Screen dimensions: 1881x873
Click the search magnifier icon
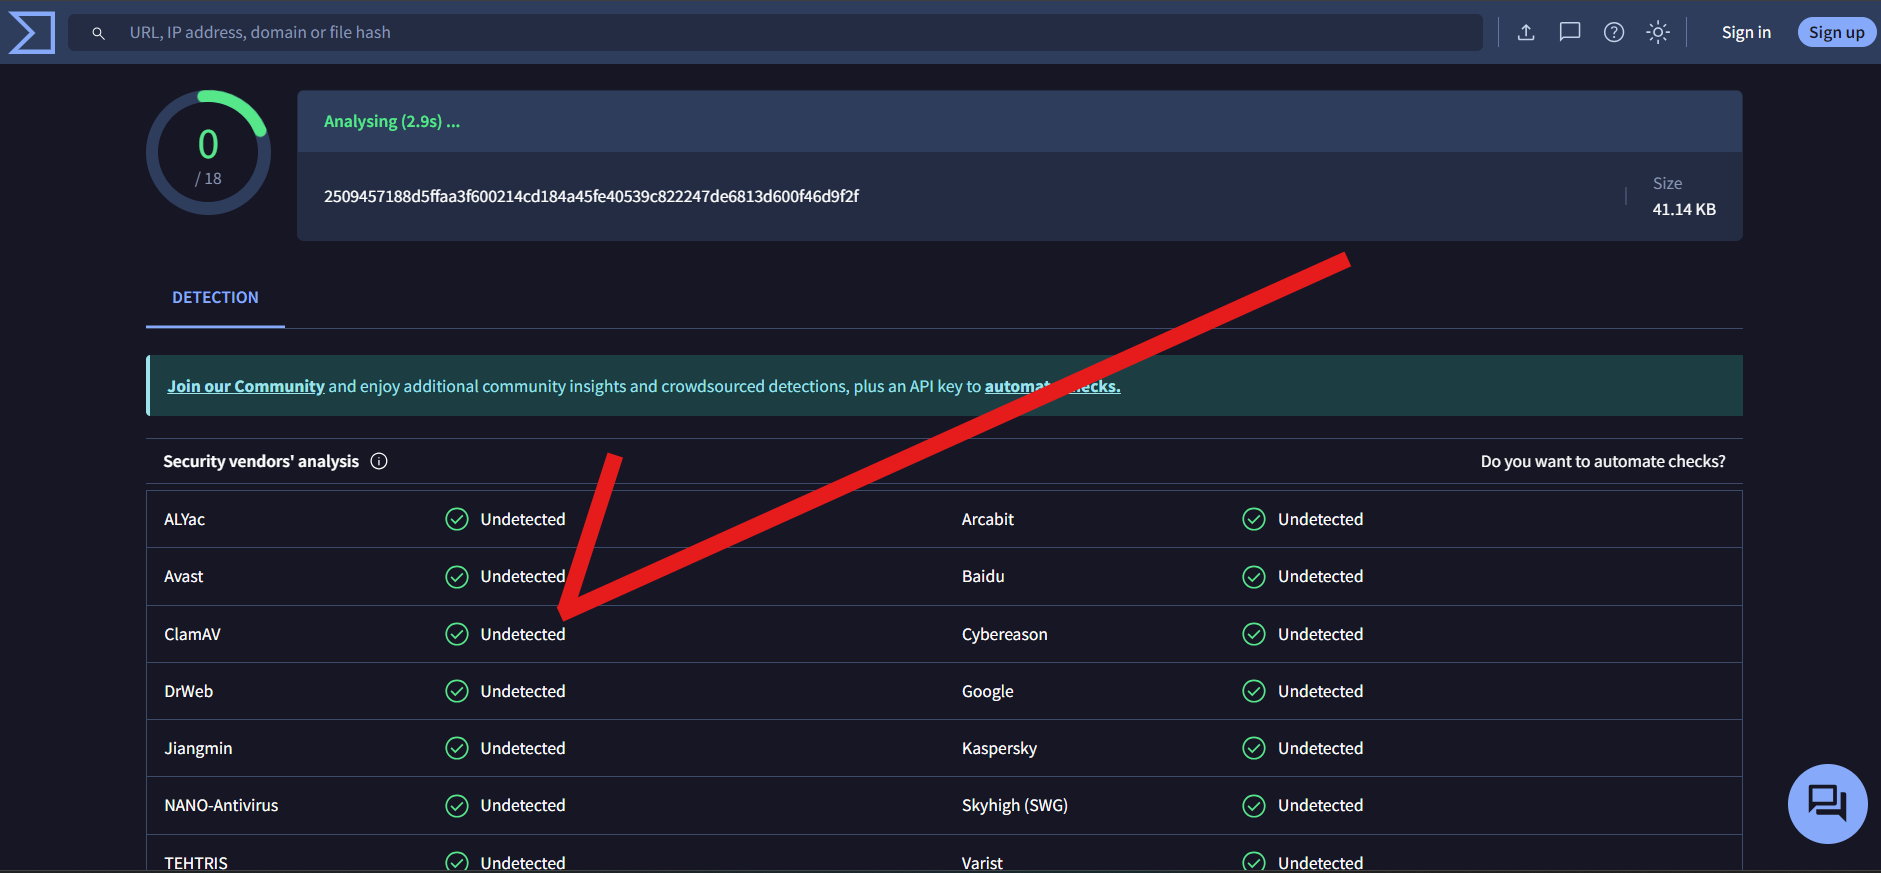(x=98, y=33)
